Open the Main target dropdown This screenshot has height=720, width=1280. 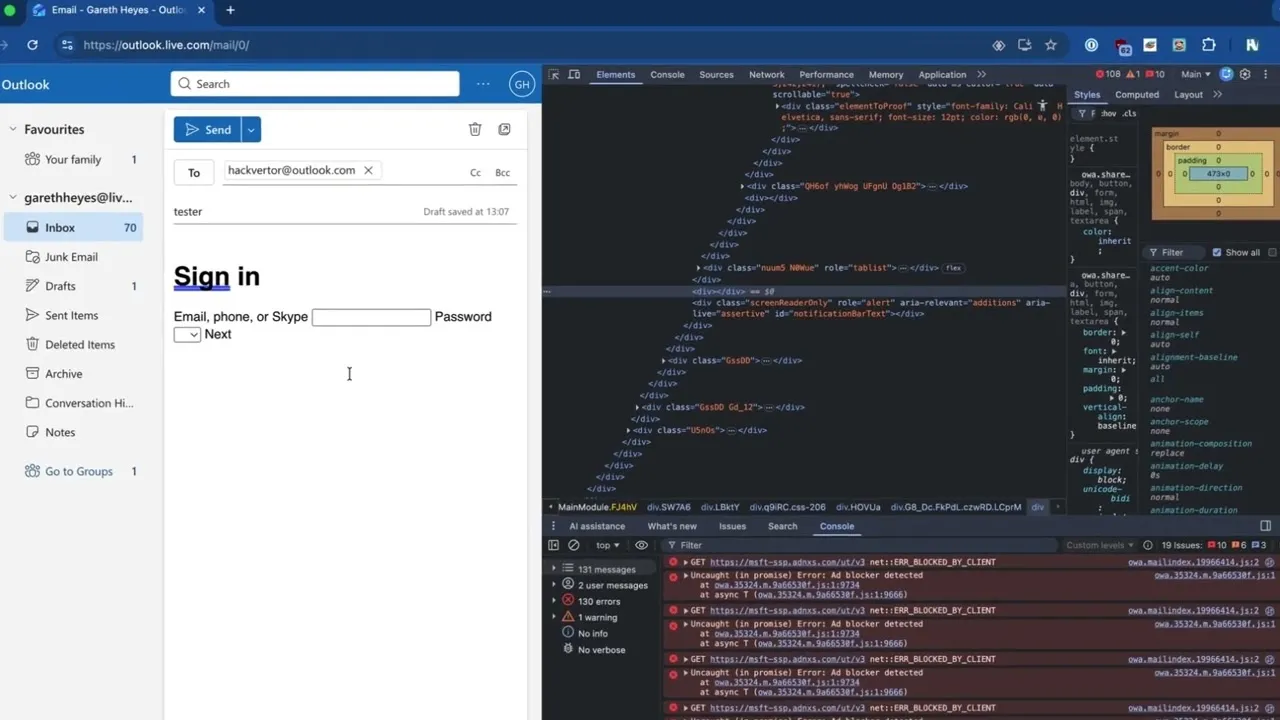click(1195, 74)
